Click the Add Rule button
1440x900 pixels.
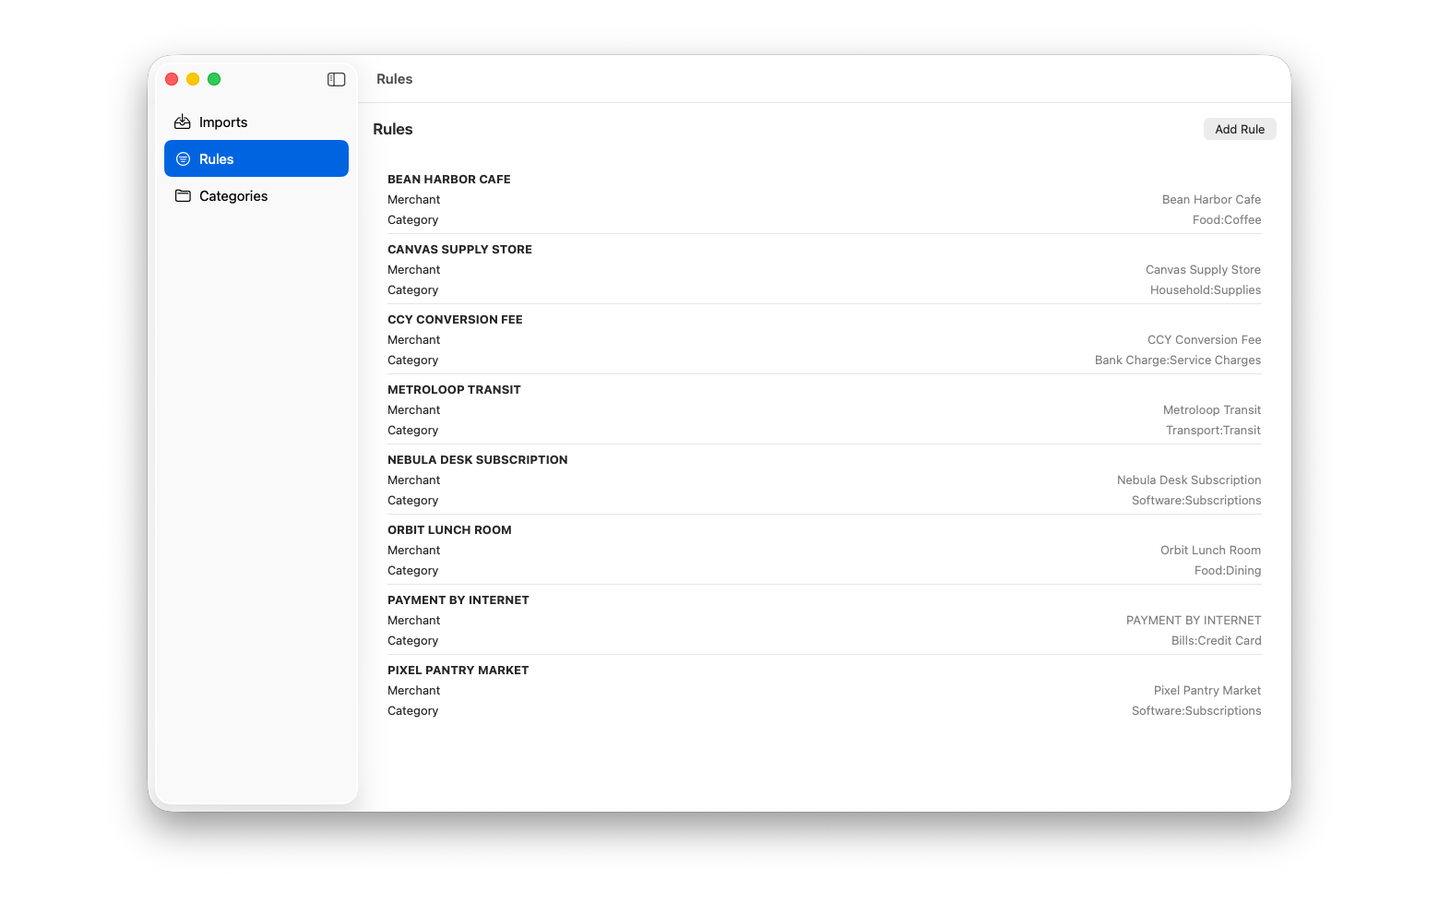click(x=1239, y=129)
